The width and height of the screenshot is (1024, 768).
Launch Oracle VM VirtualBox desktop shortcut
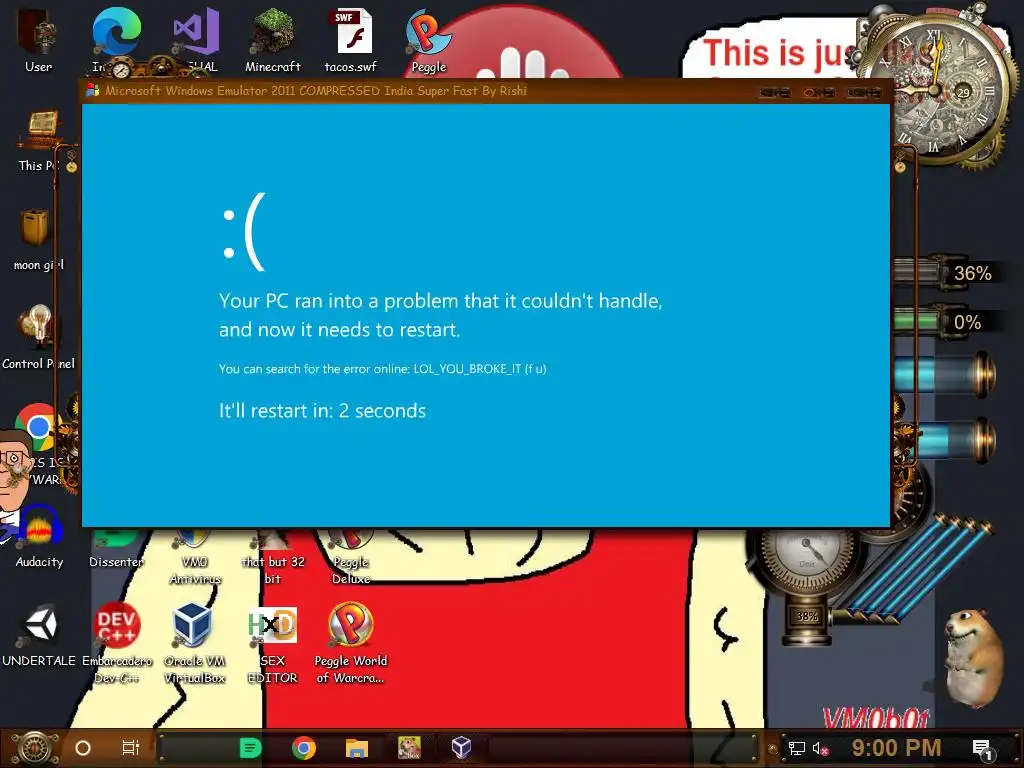click(194, 643)
